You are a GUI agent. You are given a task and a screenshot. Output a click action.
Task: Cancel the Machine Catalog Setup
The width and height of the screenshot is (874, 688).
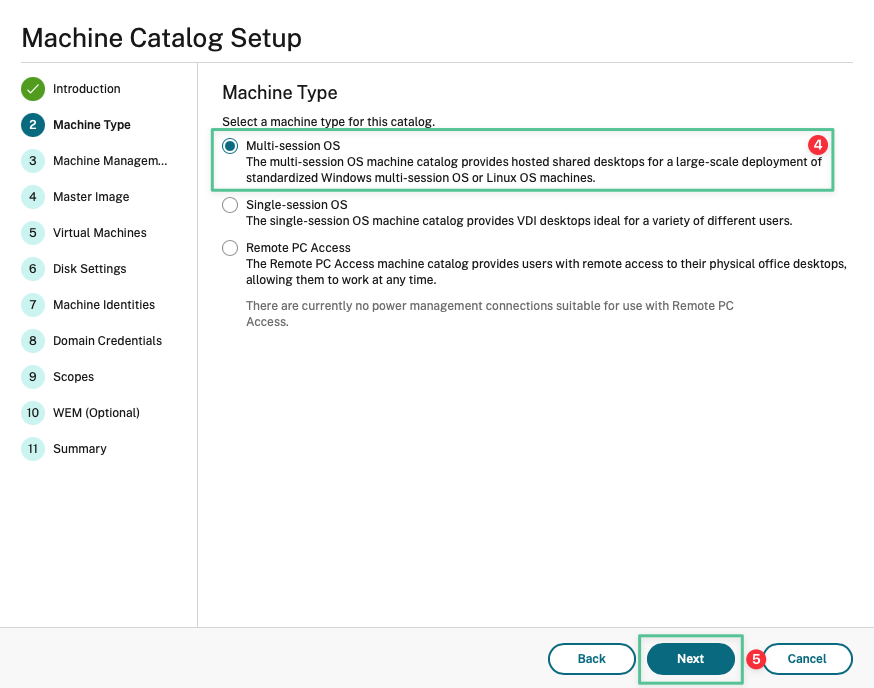pyautogui.click(x=807, y=659)
